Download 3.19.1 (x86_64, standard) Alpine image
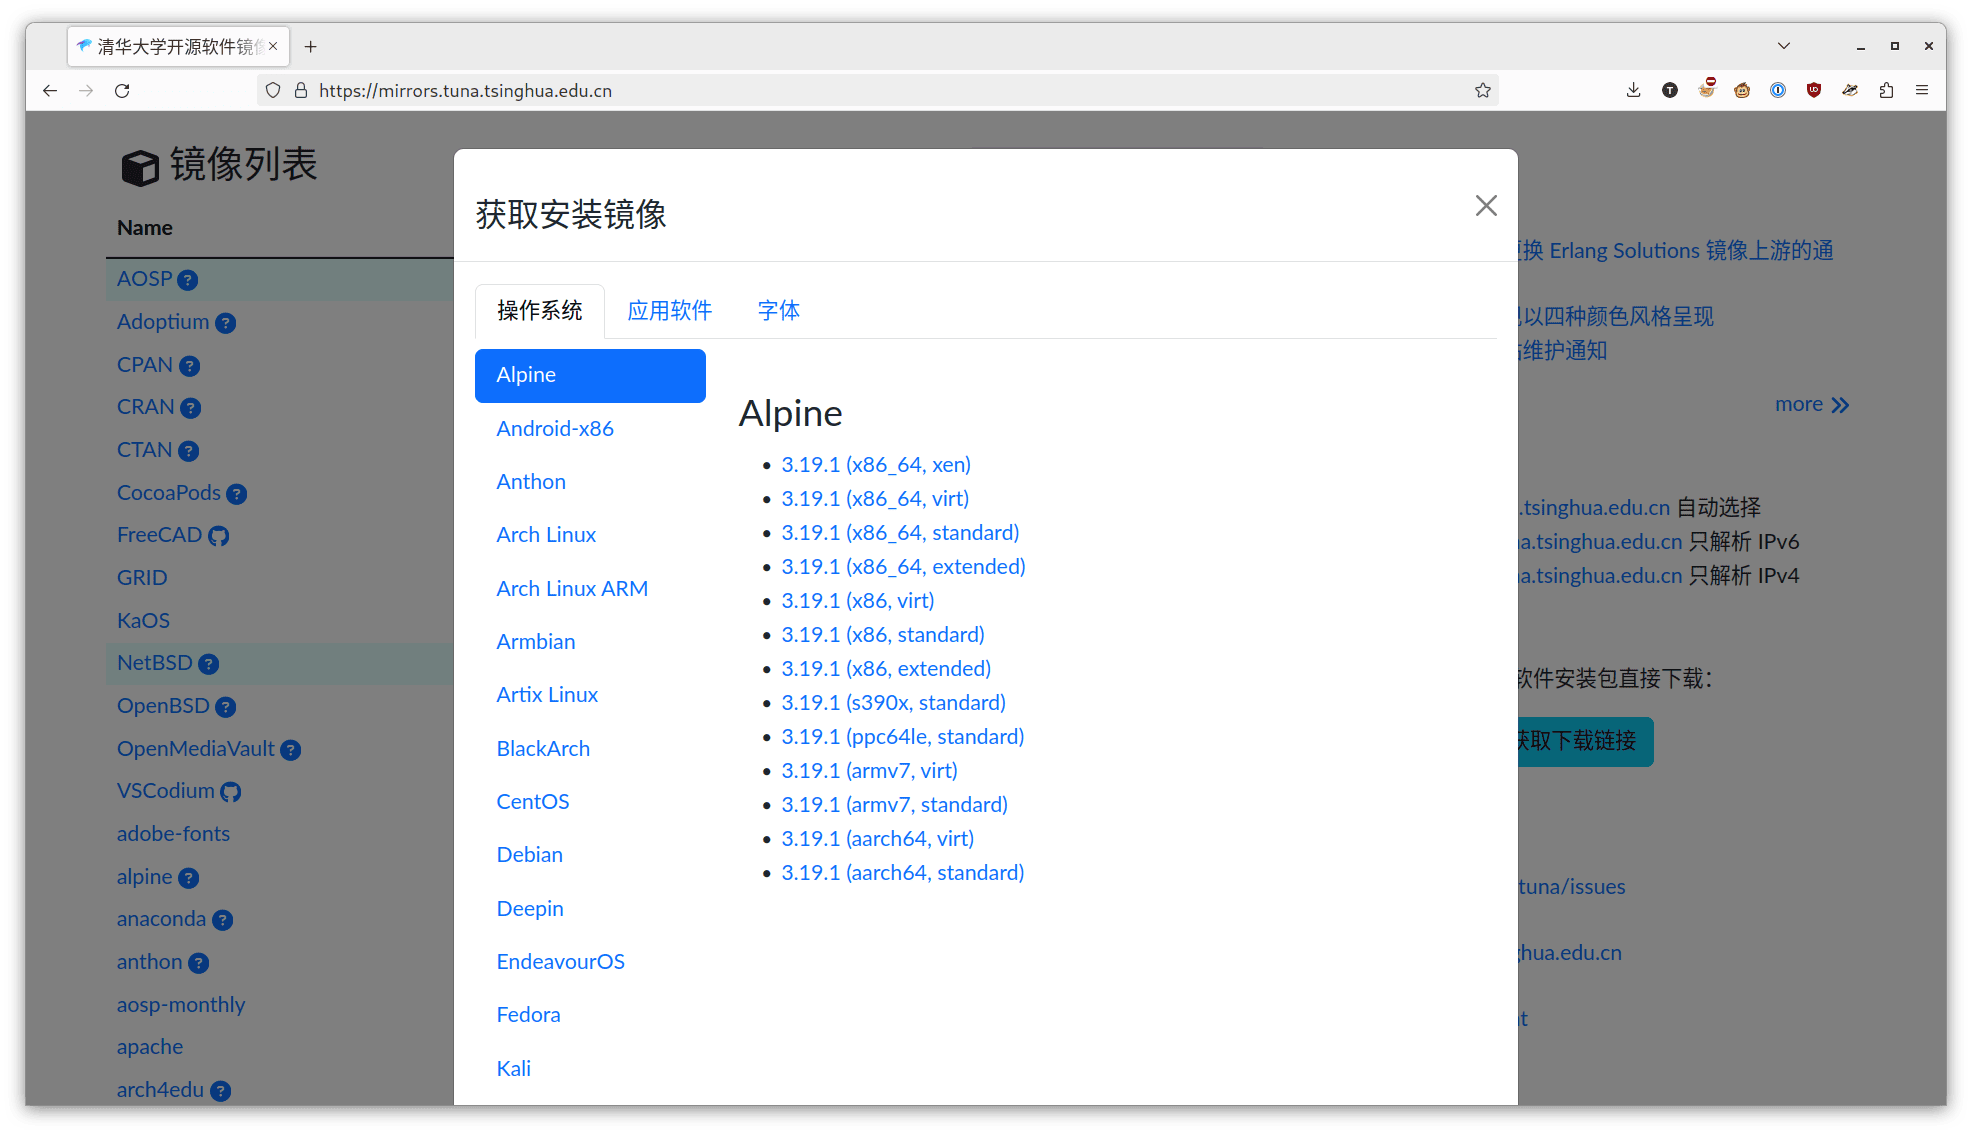 (900, 533)
